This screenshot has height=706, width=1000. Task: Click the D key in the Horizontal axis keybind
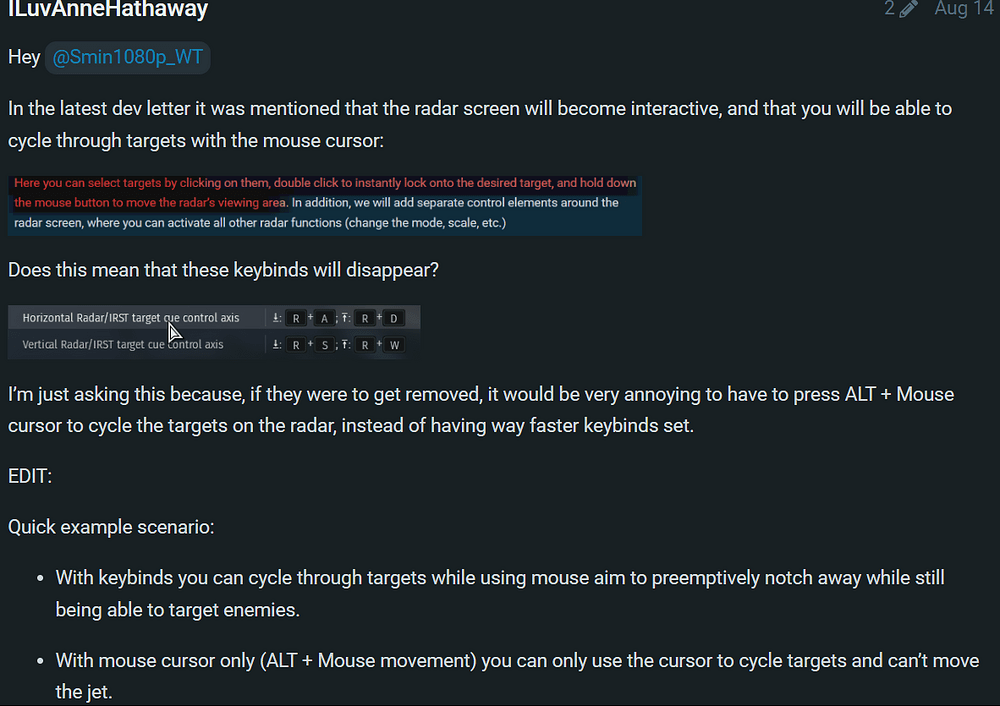point(393,318)
